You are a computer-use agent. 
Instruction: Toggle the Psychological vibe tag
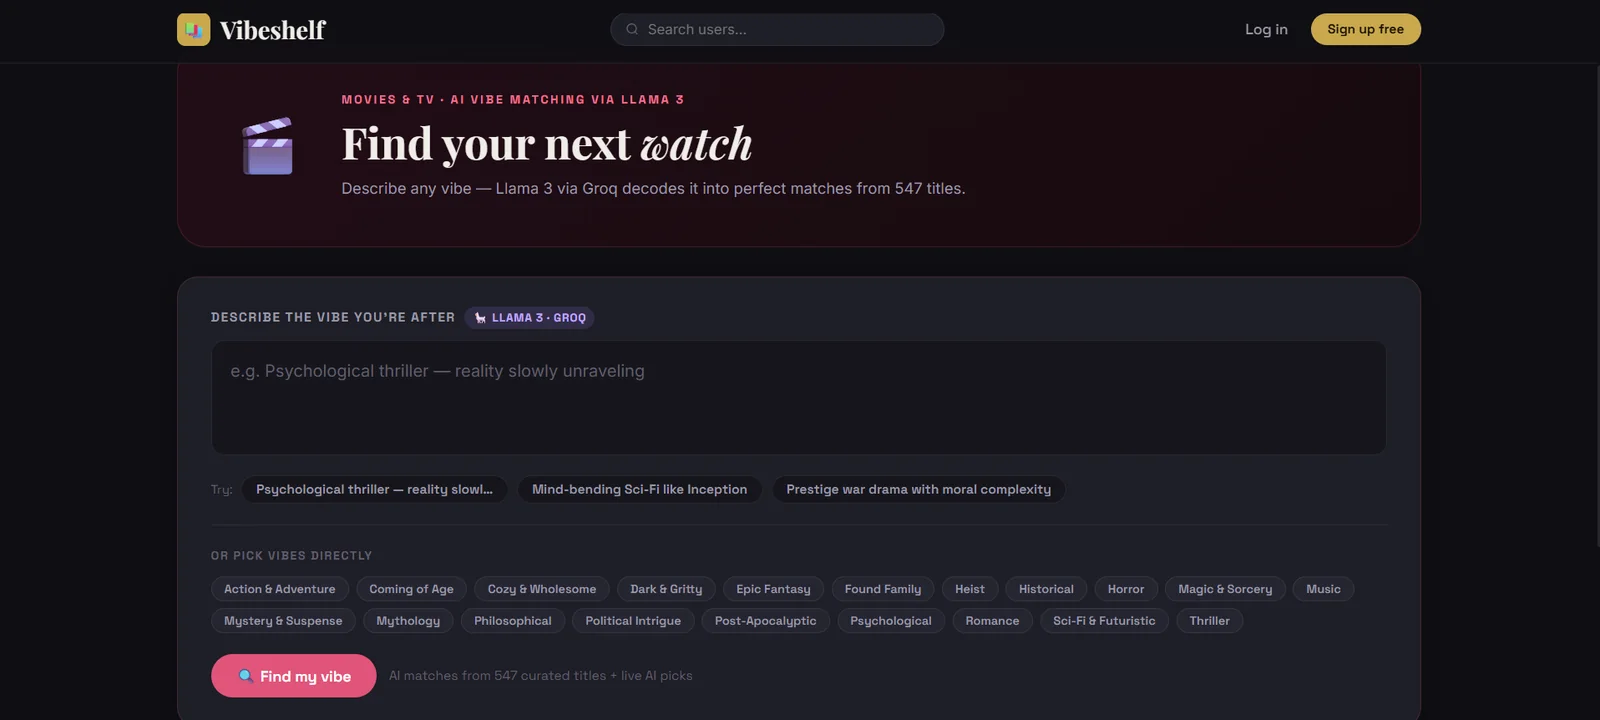click(x=891, y=621)
